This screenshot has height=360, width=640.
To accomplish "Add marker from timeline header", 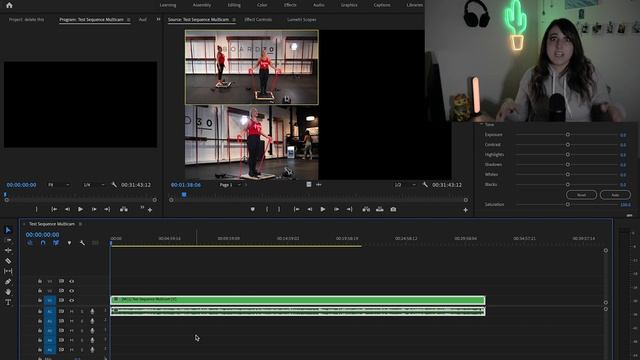I will click(x=69, y=243).
